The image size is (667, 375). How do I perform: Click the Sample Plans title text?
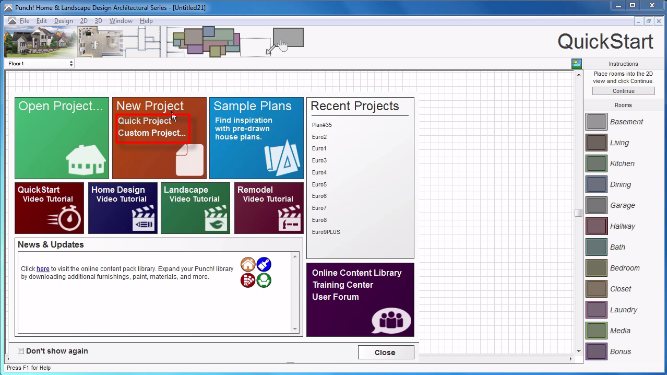(253, 106)
